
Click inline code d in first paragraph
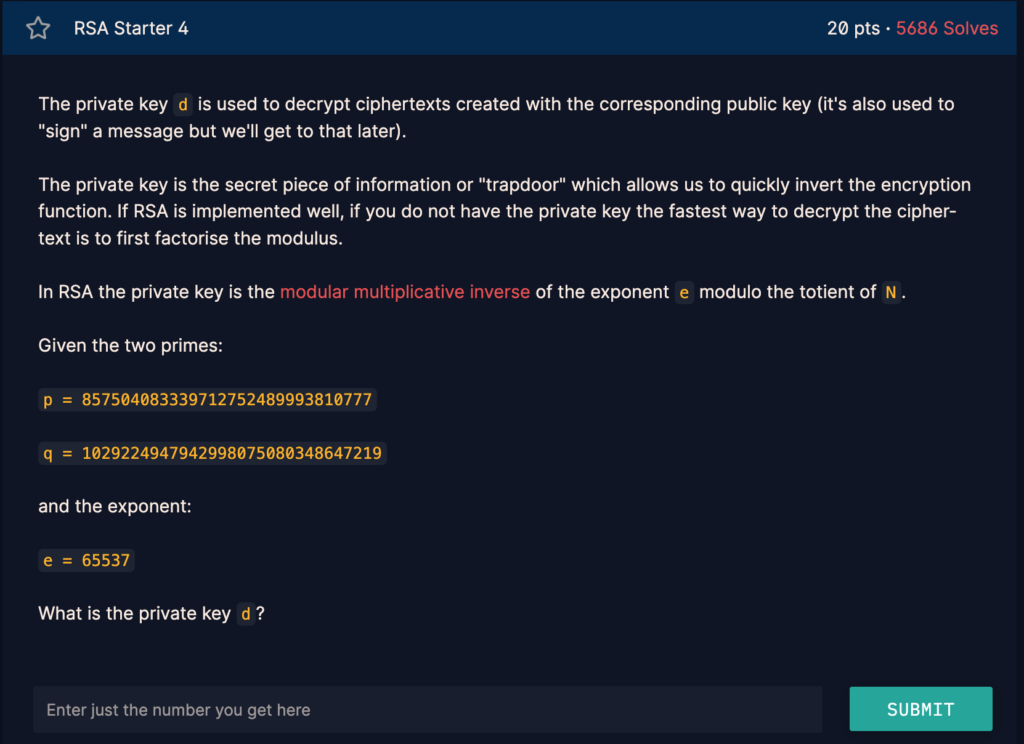coord(183,105)
